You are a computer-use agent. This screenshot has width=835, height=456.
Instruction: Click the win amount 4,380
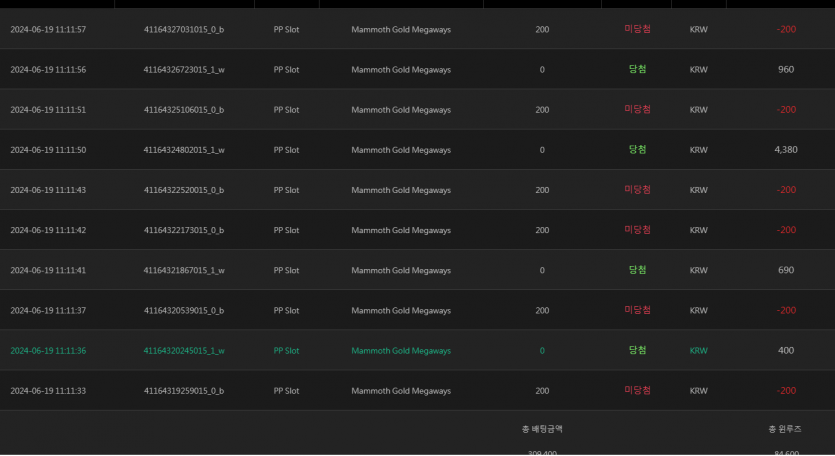[x=786, y=150]
